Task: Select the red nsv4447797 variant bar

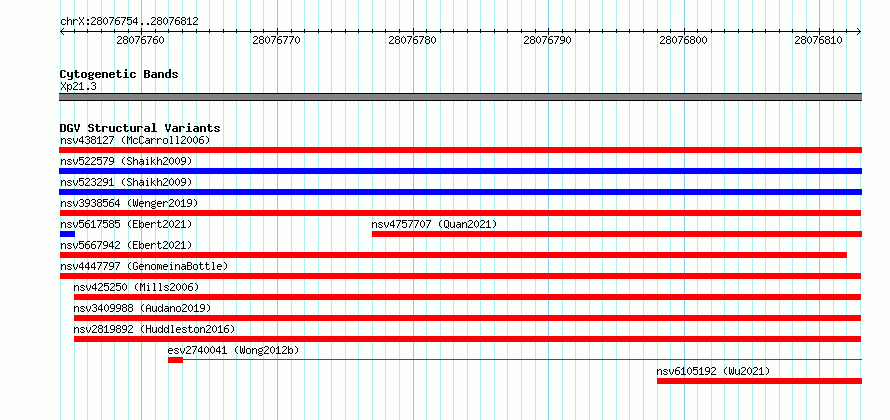Action: point(460,276)
